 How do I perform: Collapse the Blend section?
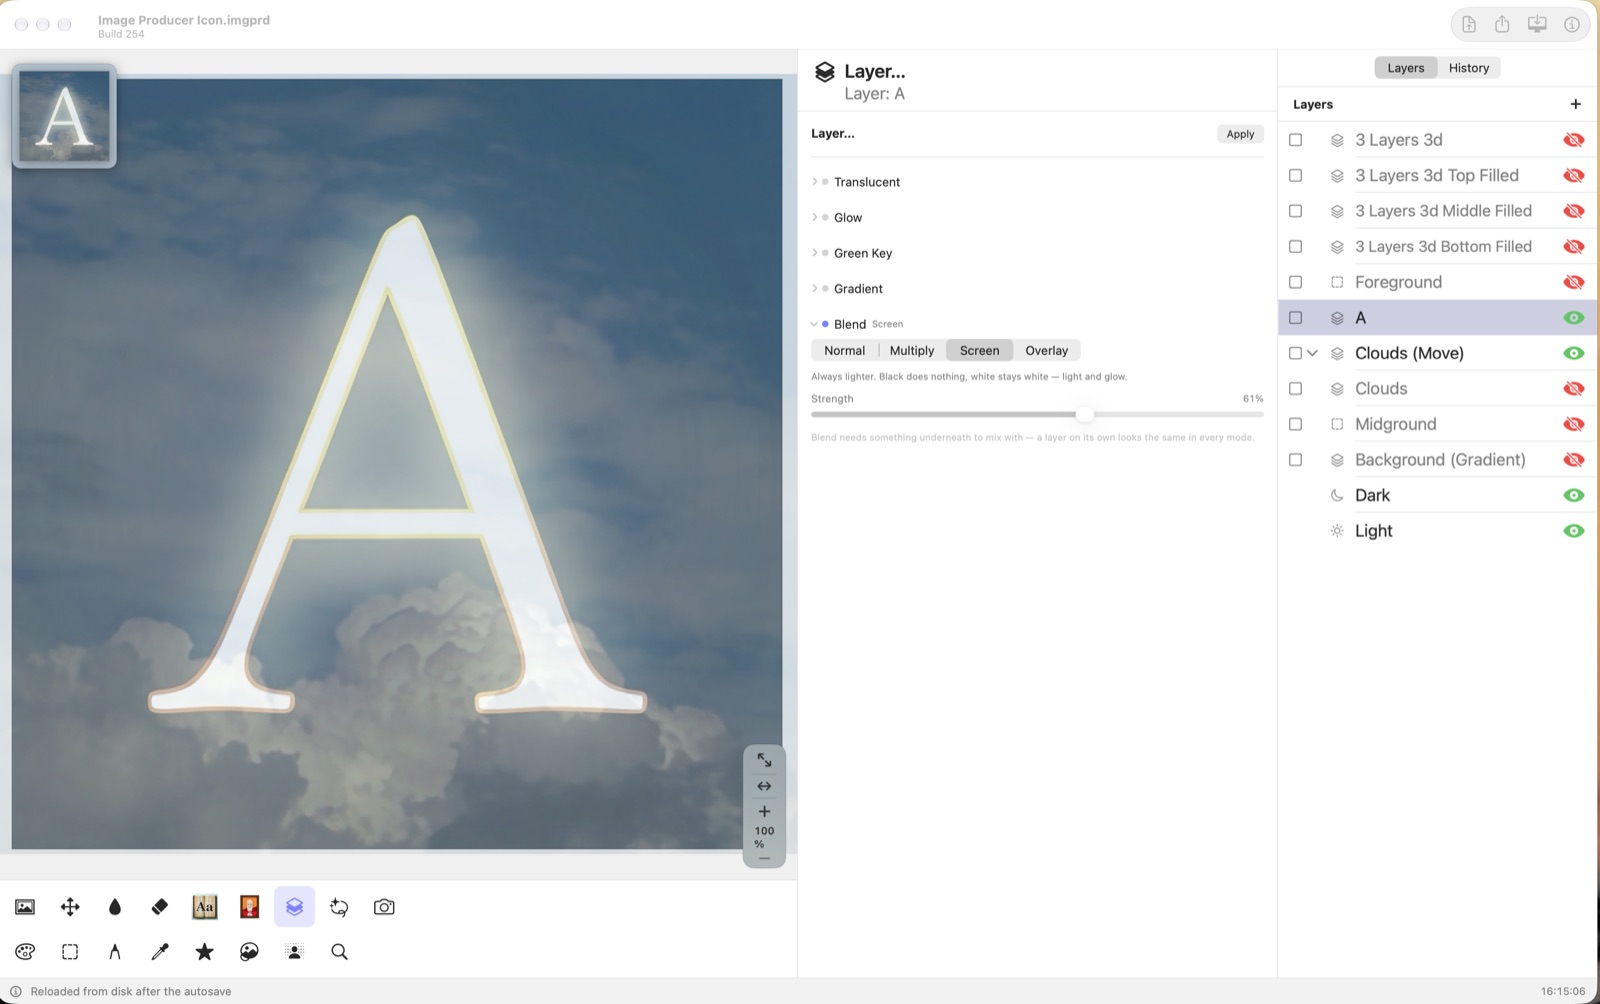click(x=814, y=324)
